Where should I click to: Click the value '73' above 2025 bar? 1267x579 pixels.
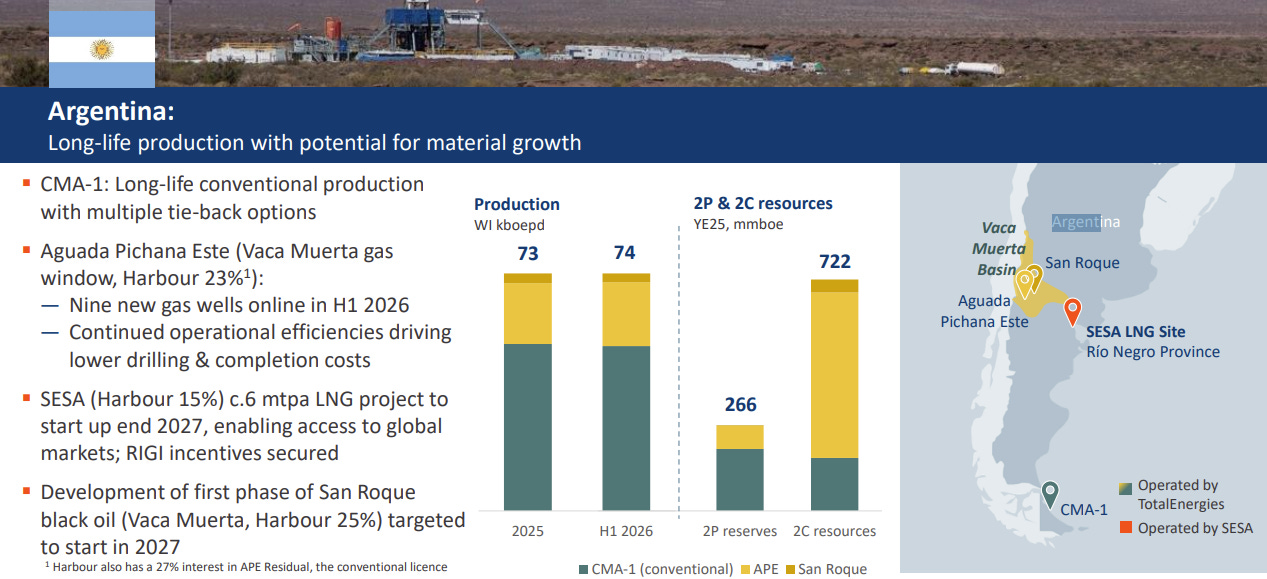click(528, 254)
